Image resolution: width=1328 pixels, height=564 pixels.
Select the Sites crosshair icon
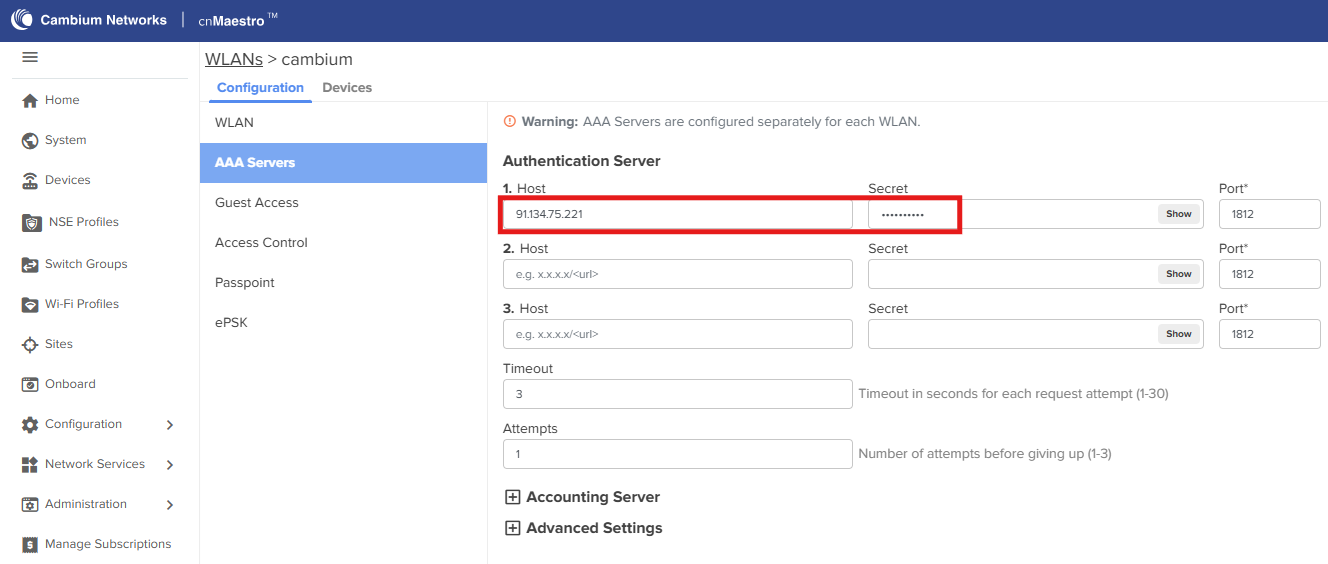pos(30,344)
